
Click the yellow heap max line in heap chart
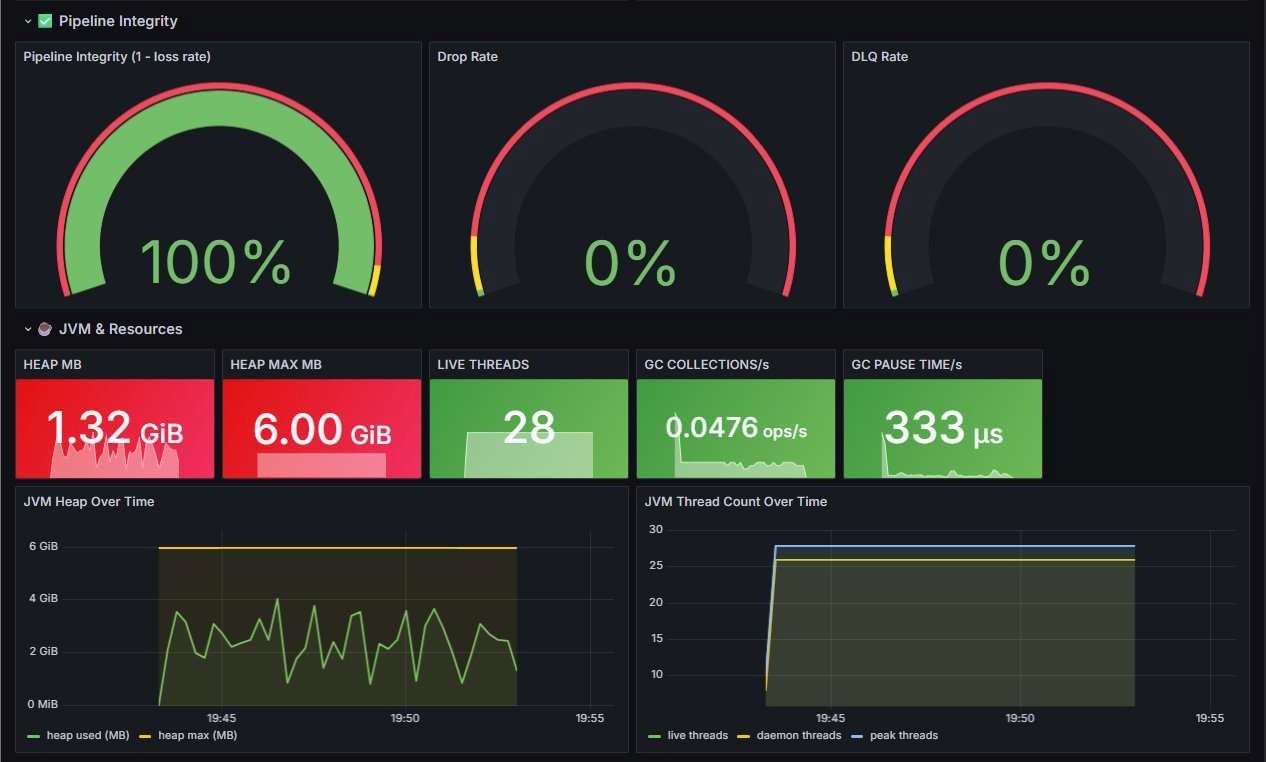pos(338,548)
